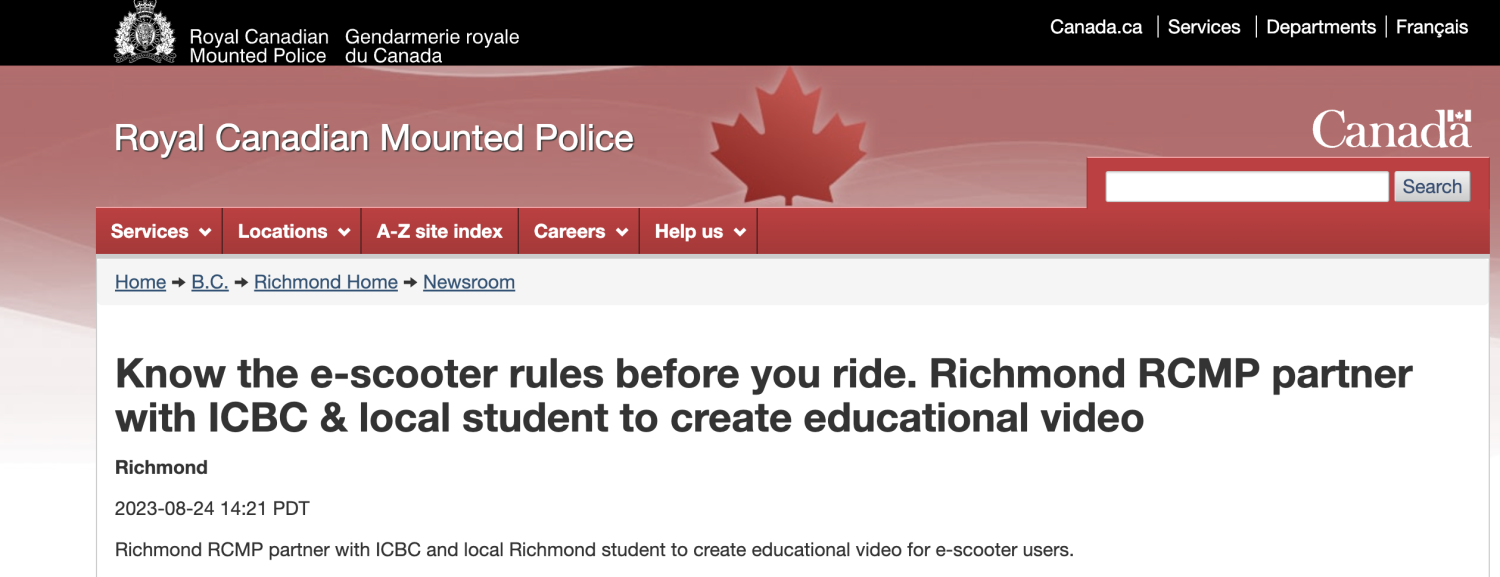Open the Departments menu item
The image size is (1500, 577).
point(1321,27)
